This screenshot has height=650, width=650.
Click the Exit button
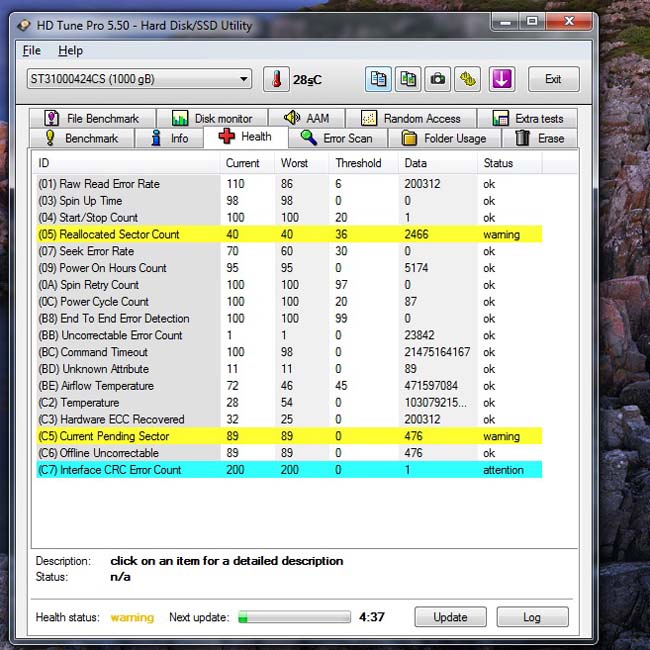pyautogui.click(x=553, y=79)
